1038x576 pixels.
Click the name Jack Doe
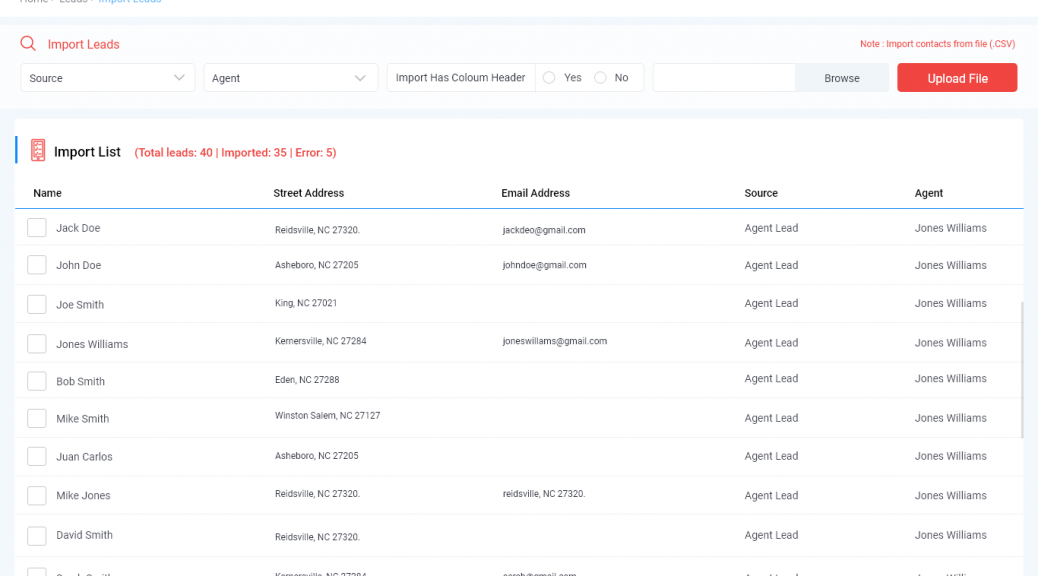(78, 228)
